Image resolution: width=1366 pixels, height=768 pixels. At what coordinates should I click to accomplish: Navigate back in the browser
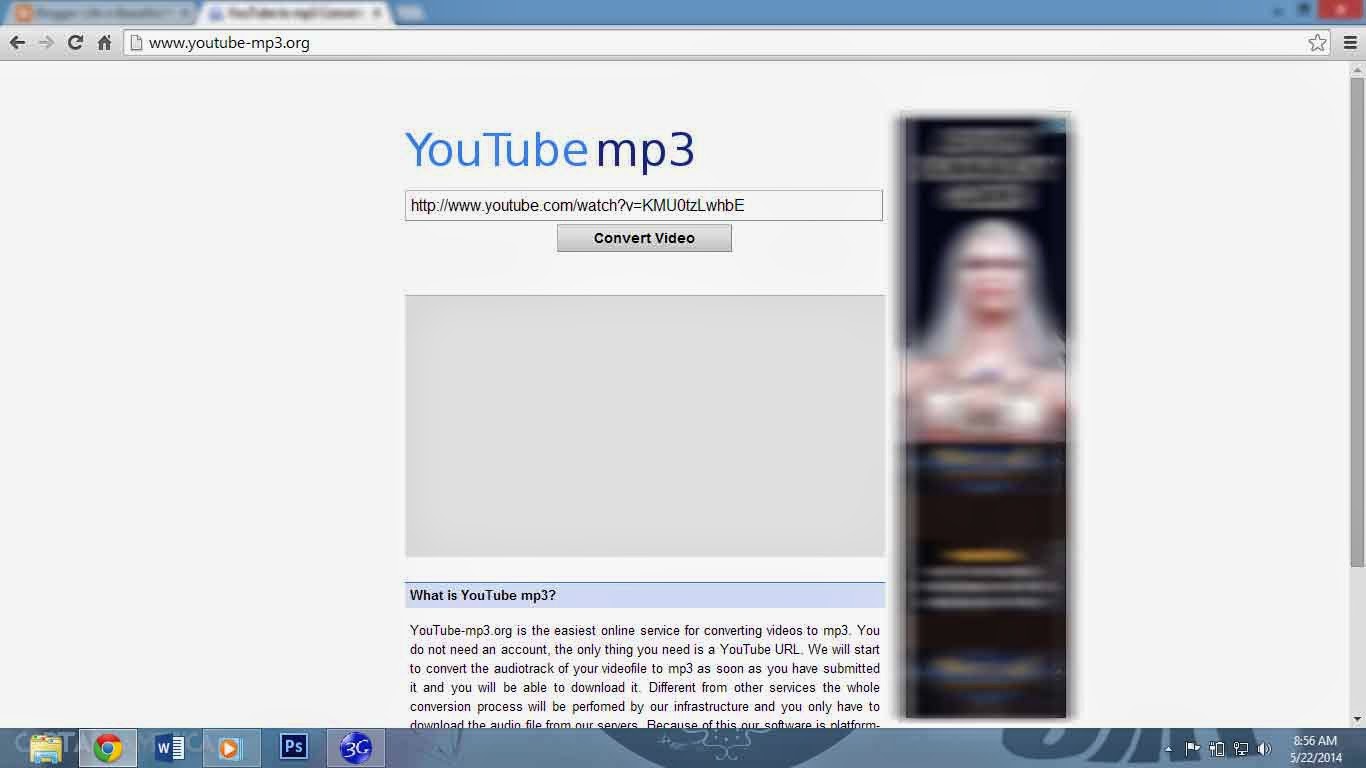(17, 43)
